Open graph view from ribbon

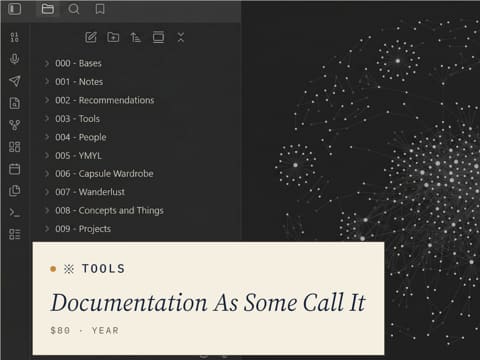(x=15, y=125)
